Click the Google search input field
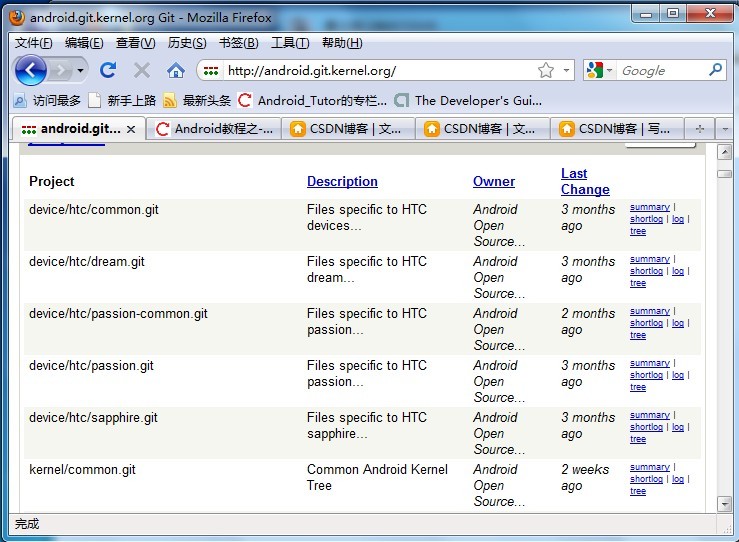This screenshot has height=542, width=739. click(662, 71)
